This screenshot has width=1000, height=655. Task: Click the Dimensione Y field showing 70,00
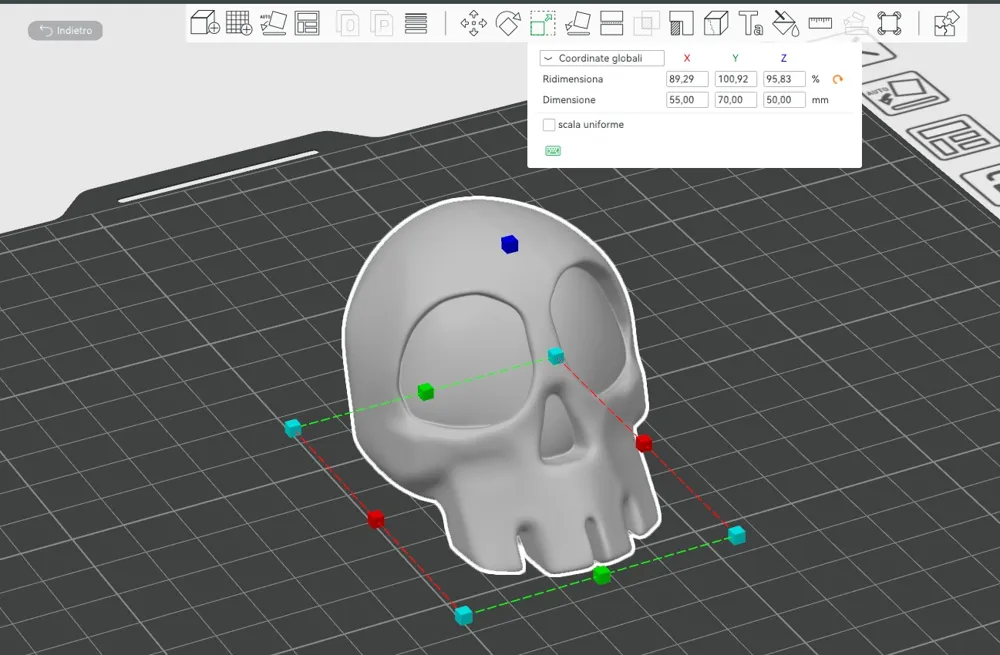(735, 99)
